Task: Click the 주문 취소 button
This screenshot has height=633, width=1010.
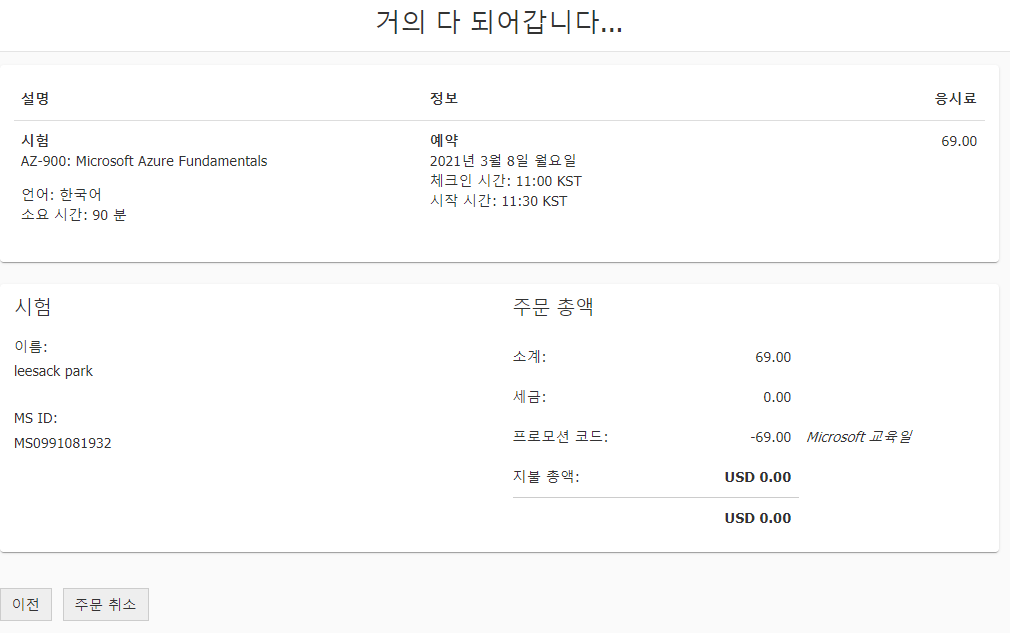Action: coord(106,604)
